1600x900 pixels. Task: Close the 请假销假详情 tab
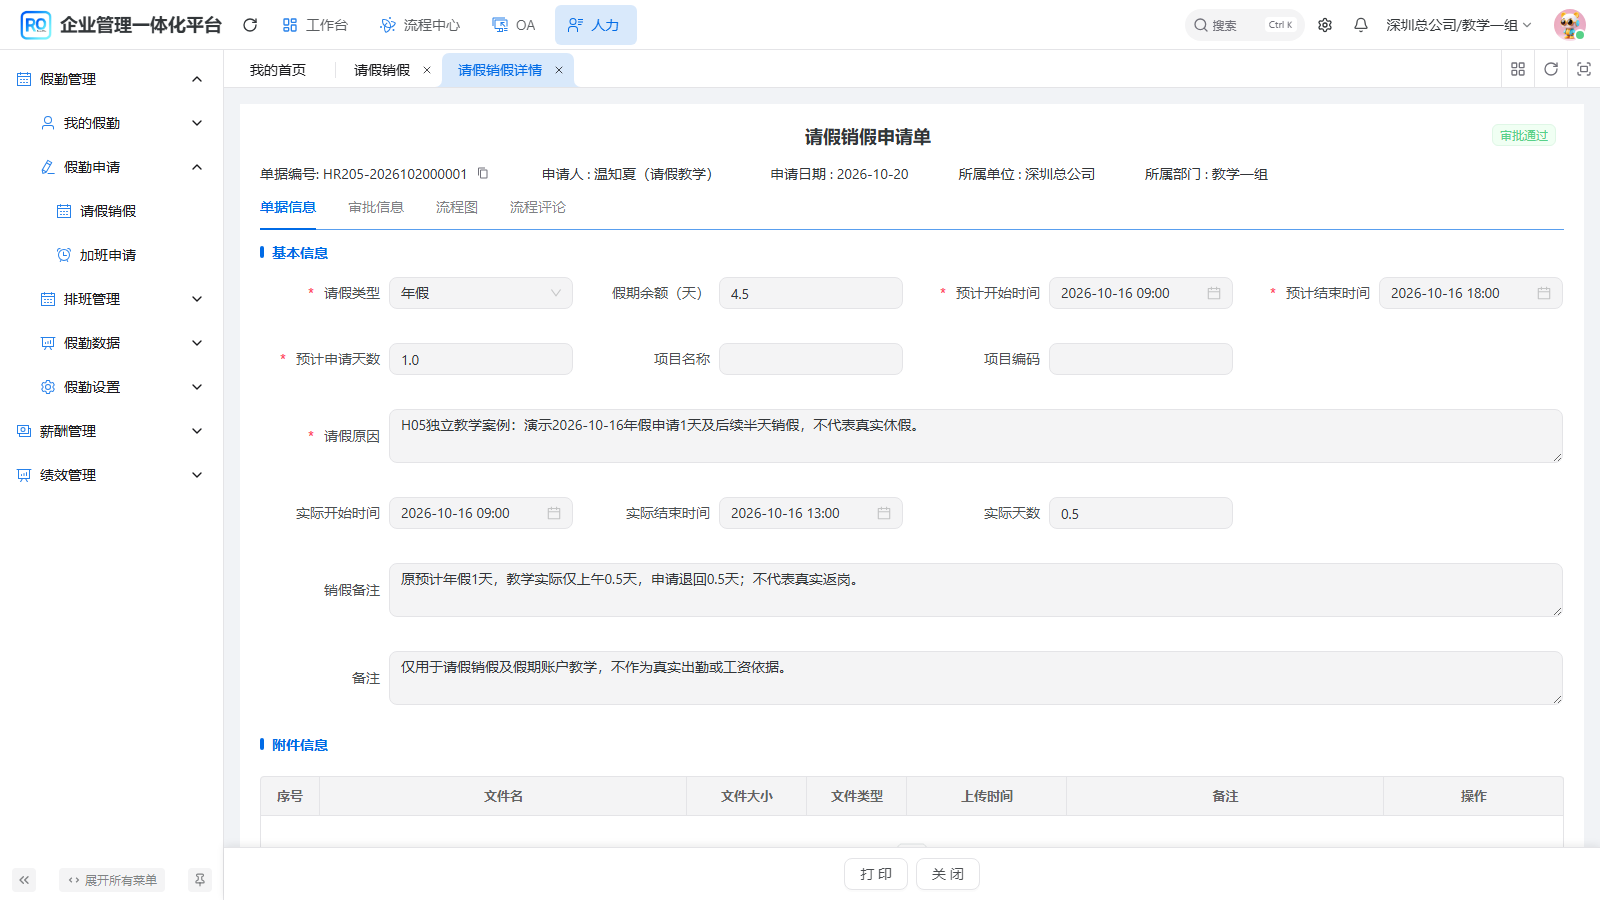tap(559, 70)
